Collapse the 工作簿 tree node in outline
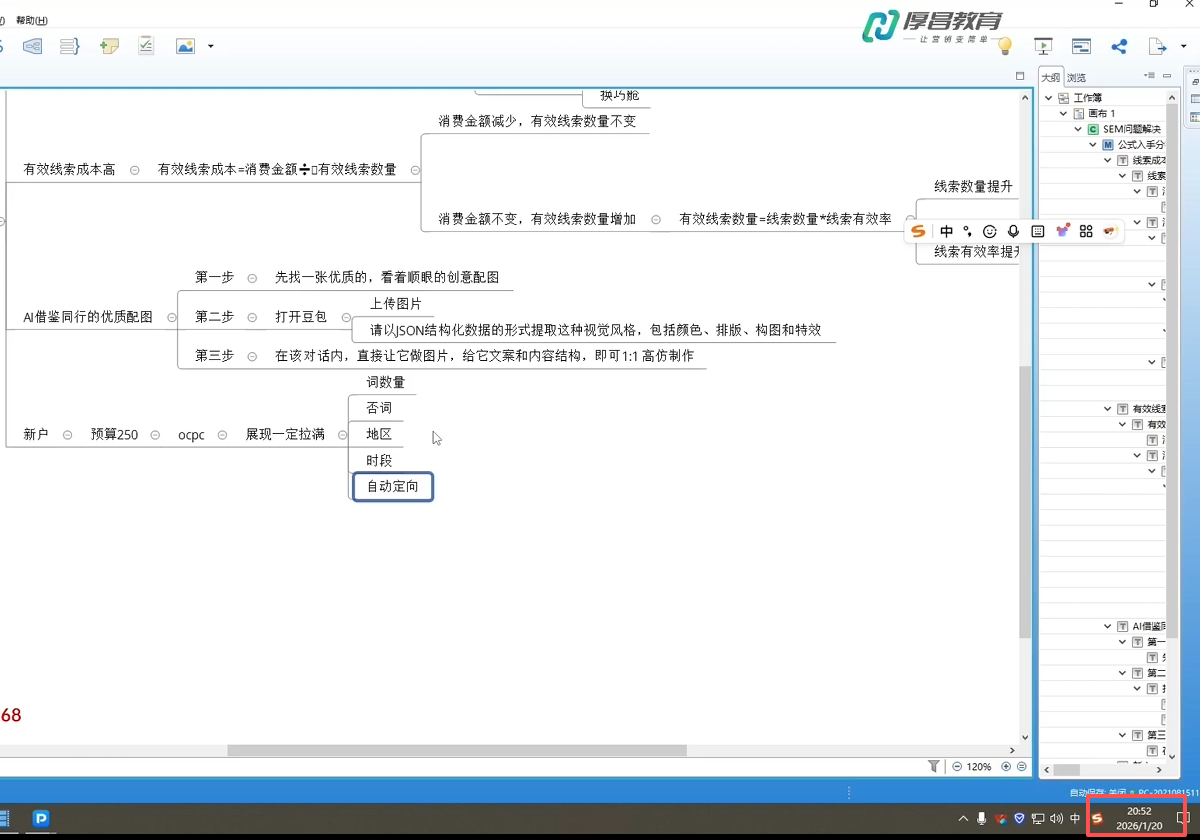The image size is (1200, 840). [x=1049, y=98]
